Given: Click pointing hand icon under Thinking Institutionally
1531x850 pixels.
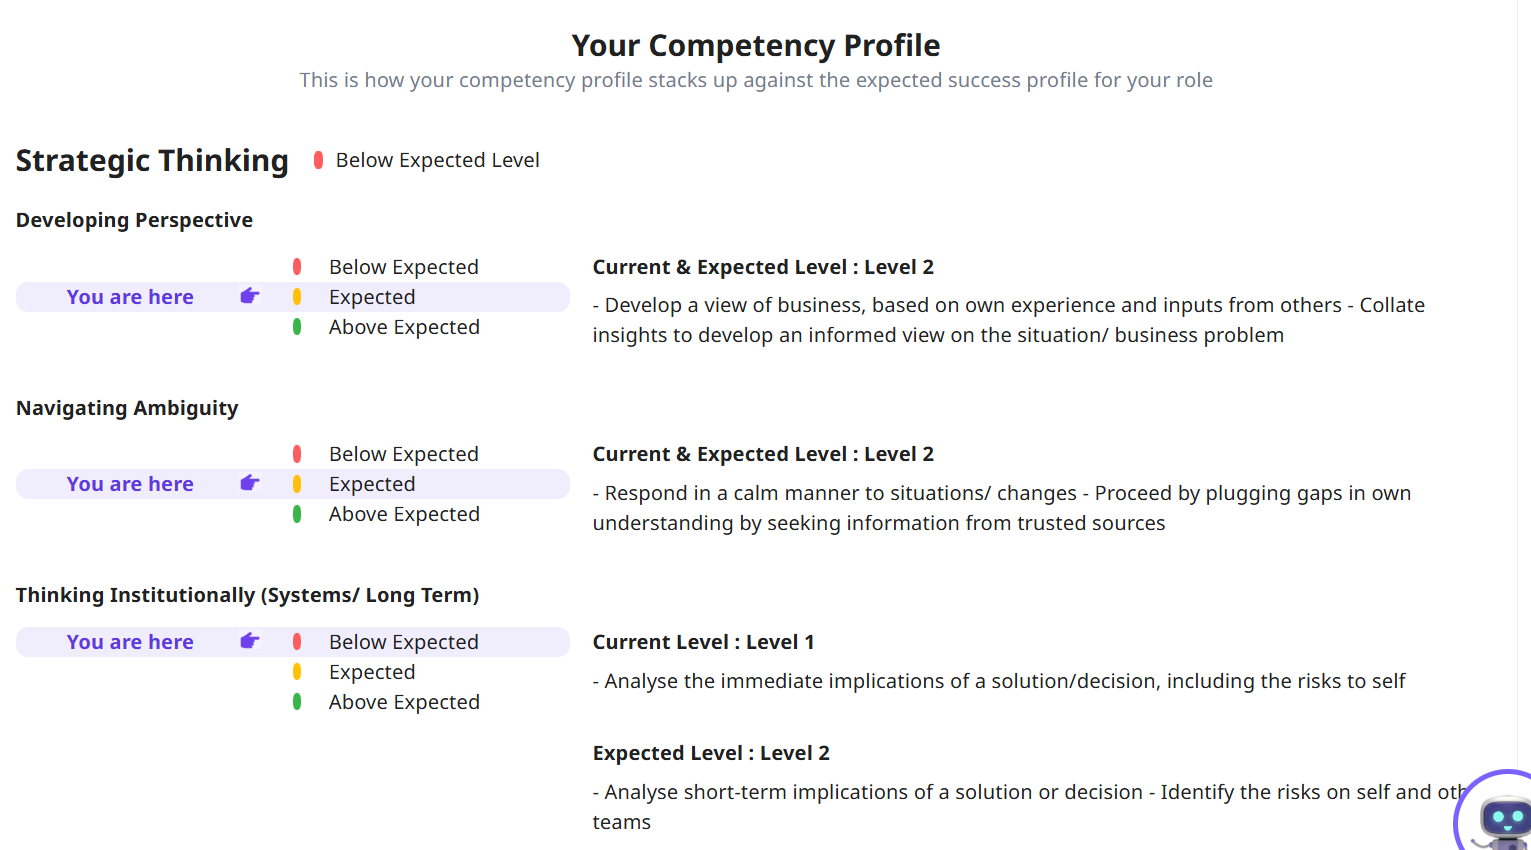Looking at the screenshot, I should [250, 641].
